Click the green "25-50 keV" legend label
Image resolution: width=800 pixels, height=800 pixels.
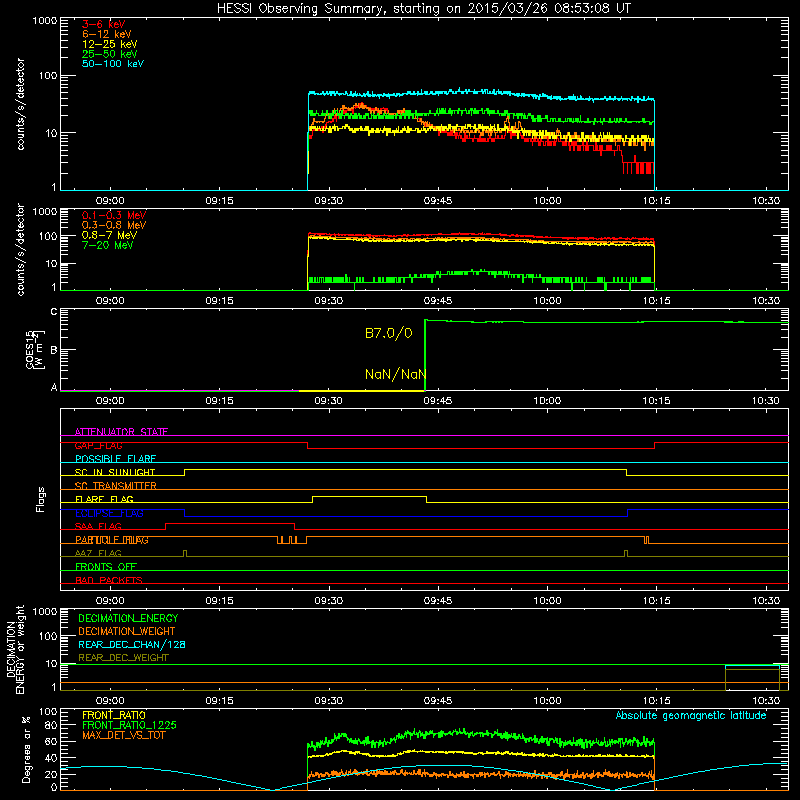109,54
